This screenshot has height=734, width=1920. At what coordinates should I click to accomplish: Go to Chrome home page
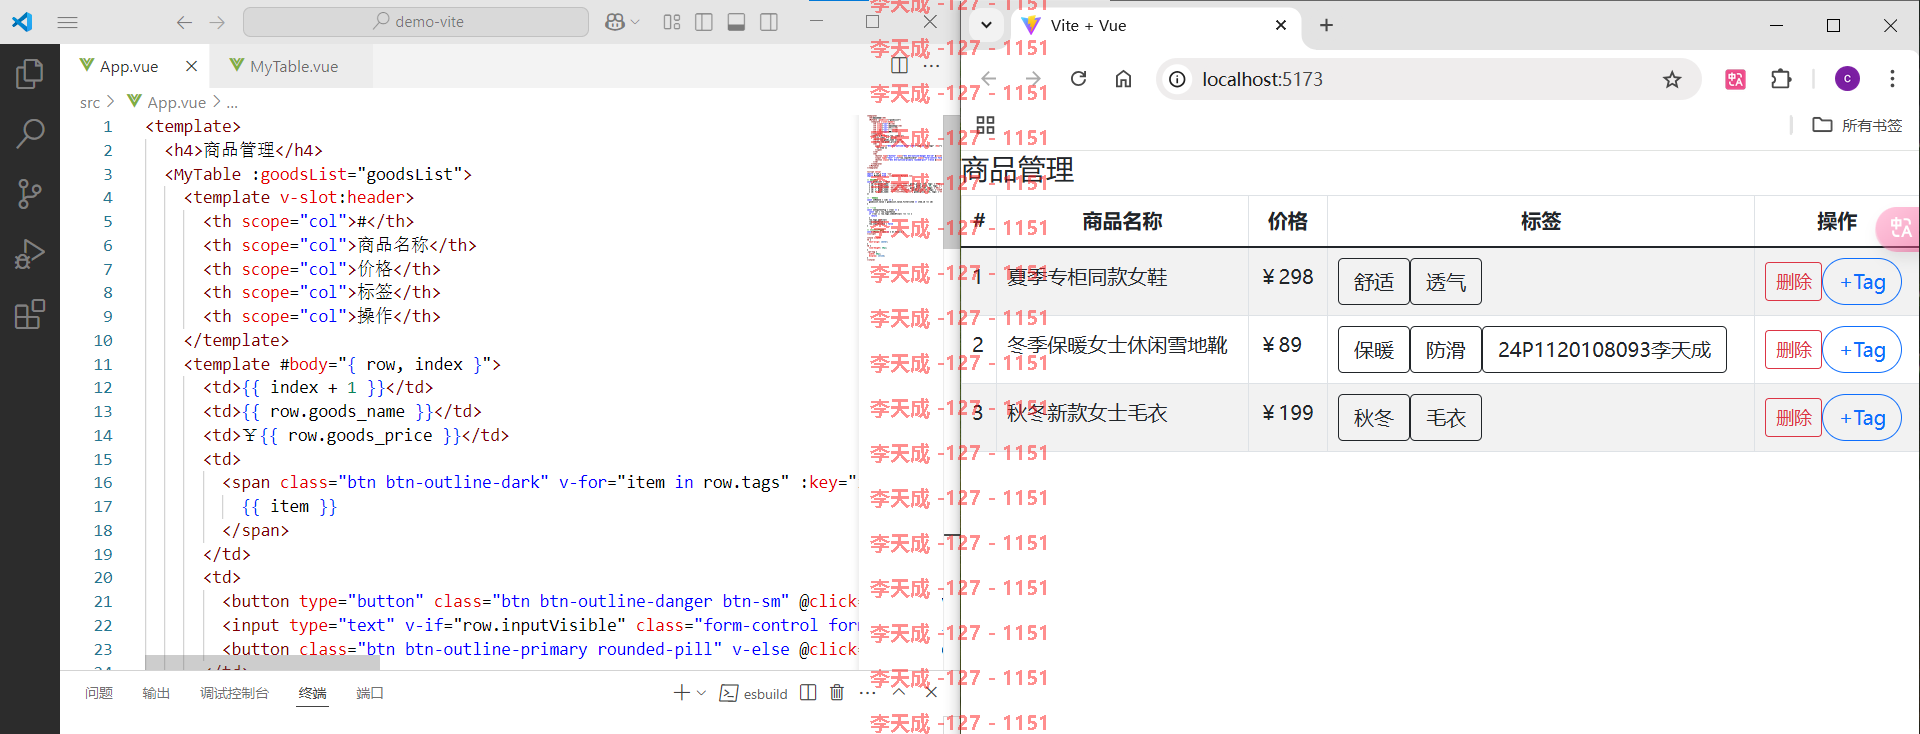1123,79
